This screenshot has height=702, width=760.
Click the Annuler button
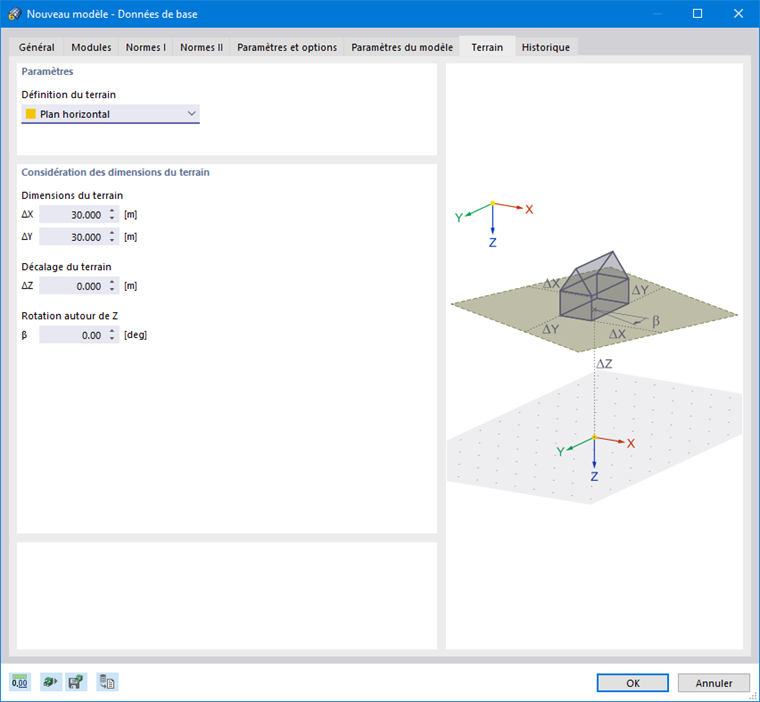(x=713, y=683)
